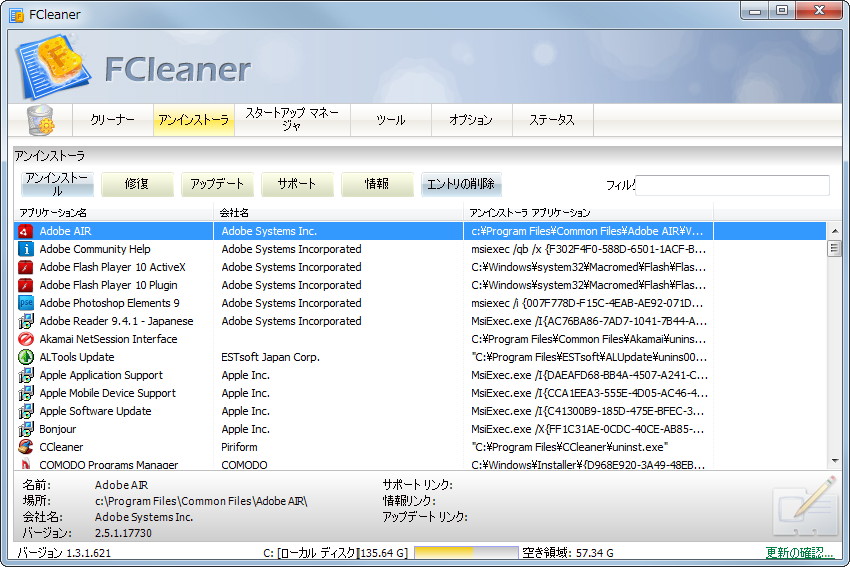The image size is (850, 567).
Task: Click the 情報 button
Action: (377, 184)
